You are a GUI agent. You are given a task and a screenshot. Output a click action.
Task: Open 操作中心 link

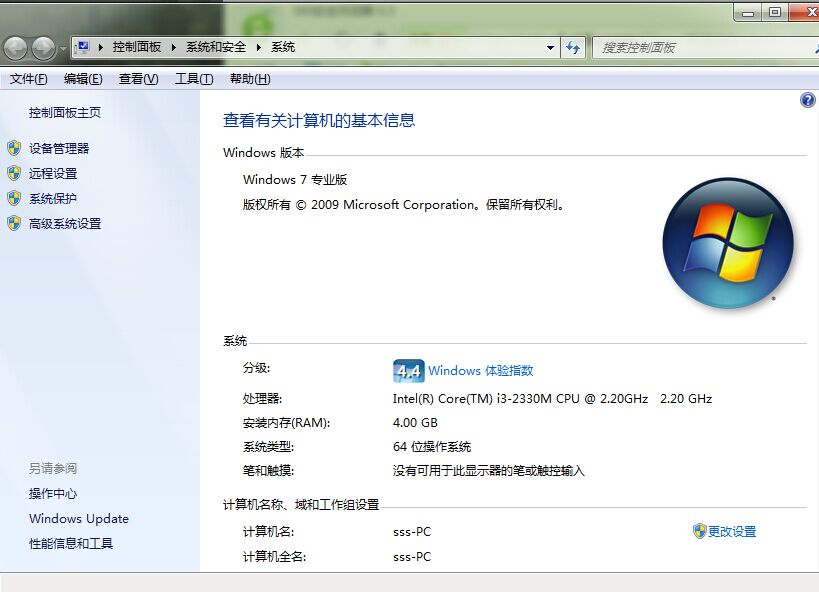click(x=53, y=493)
